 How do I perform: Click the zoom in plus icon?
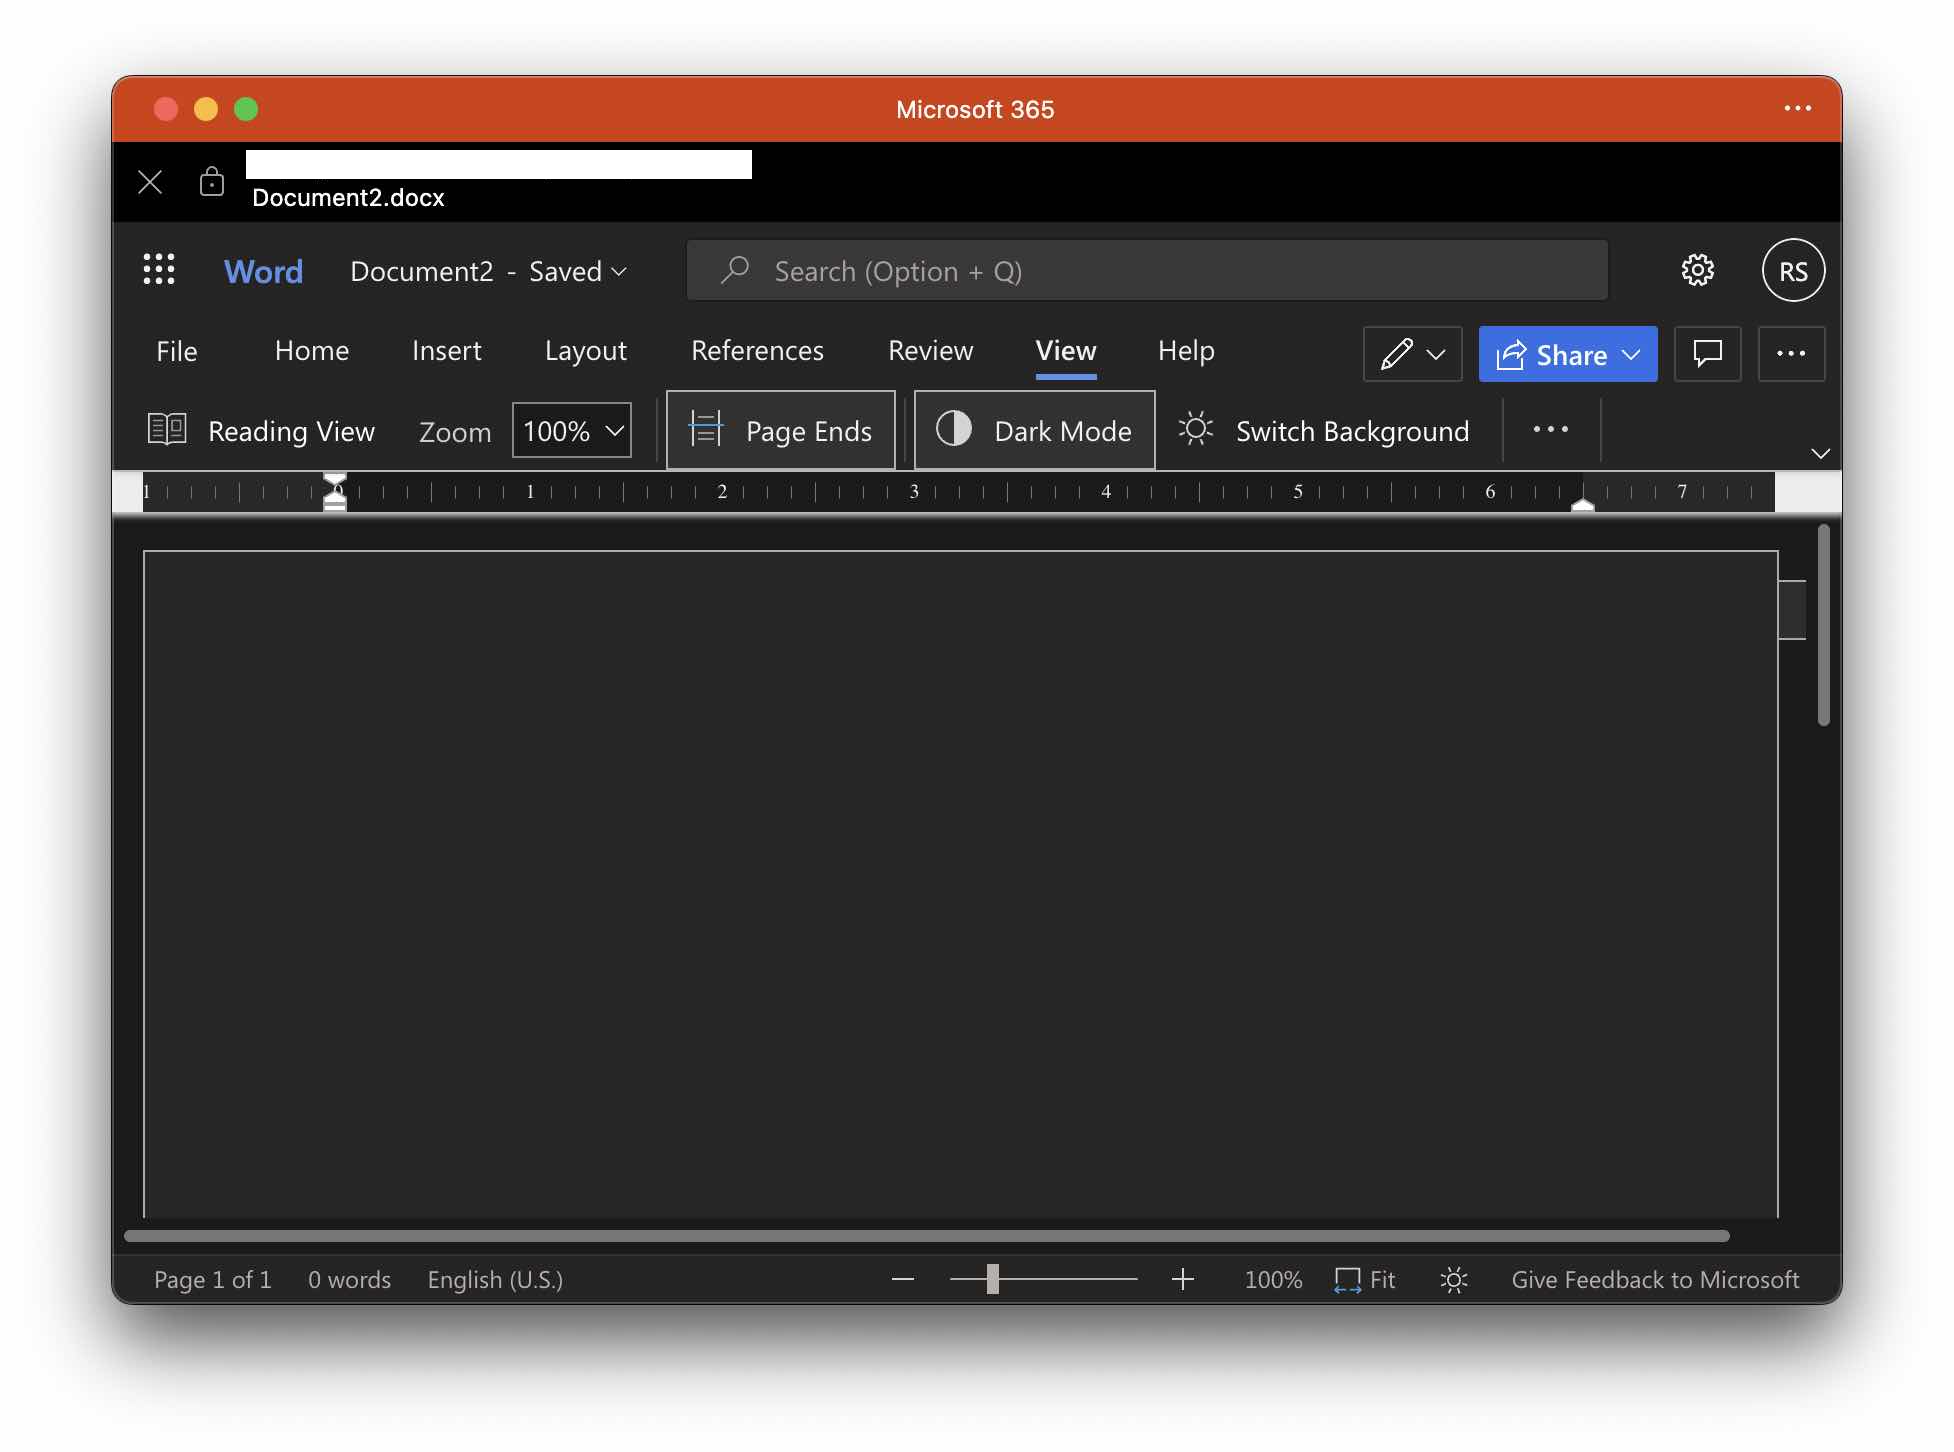click(x=1183, y=1279)
